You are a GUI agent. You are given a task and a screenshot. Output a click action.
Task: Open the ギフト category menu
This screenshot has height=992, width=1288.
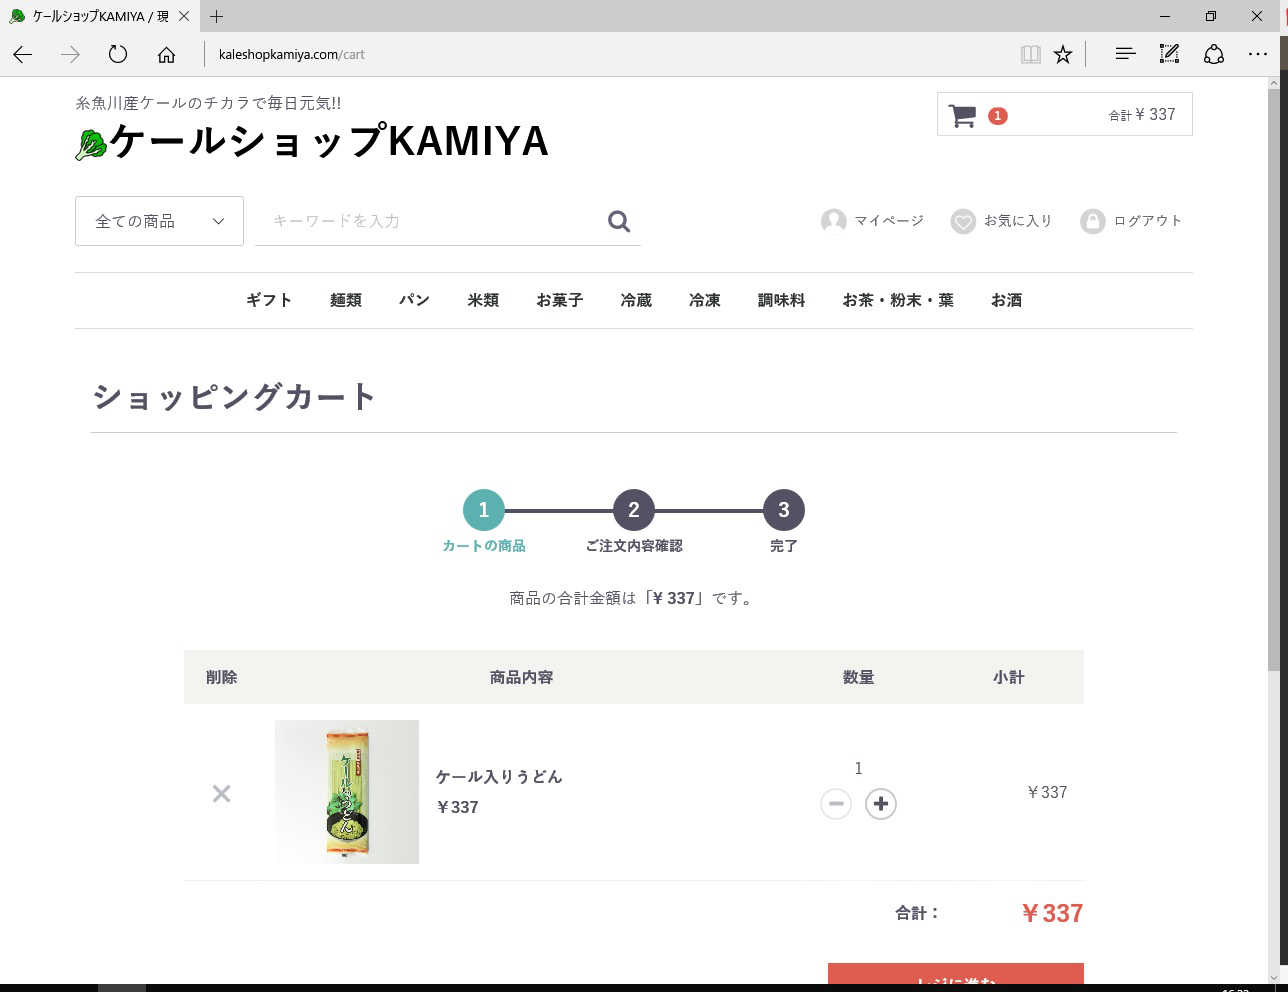269,300
